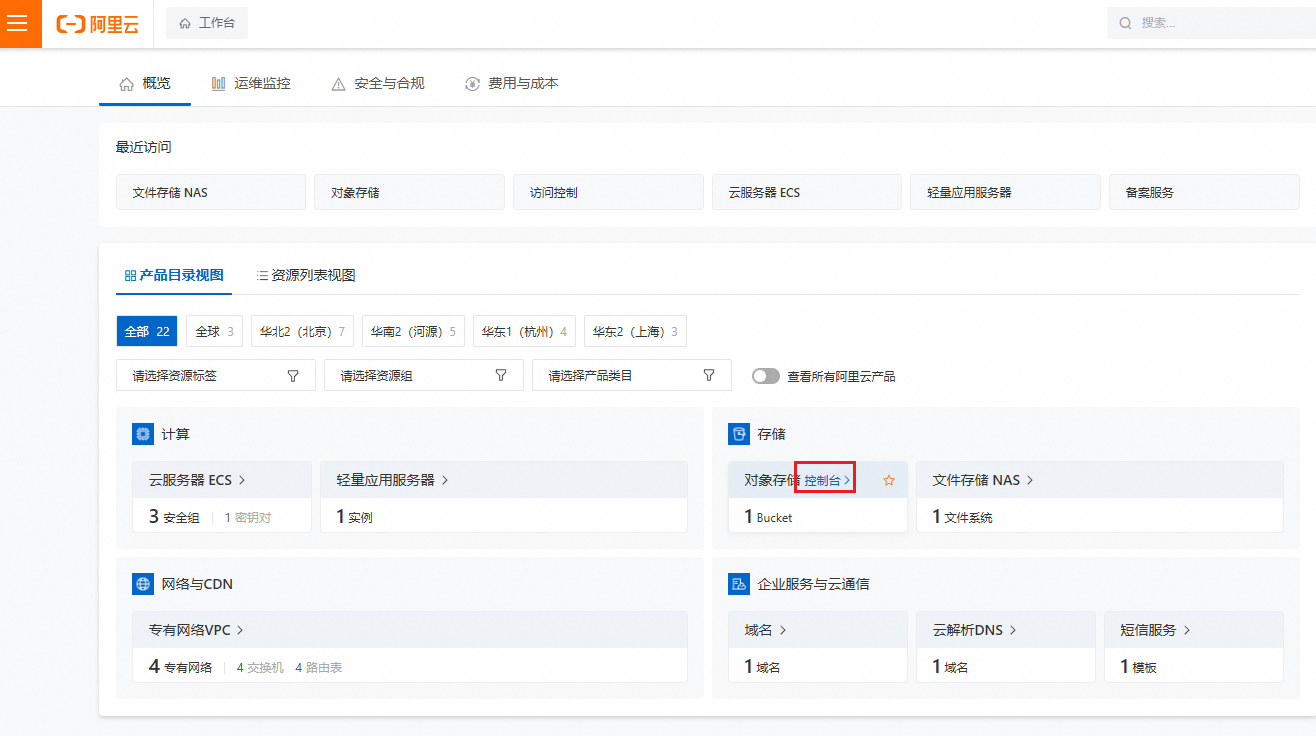Click the magnifier icon in the search box
Viewport: 1316px width, 736px height.
pyautogui.click(x=1125, y=23)
